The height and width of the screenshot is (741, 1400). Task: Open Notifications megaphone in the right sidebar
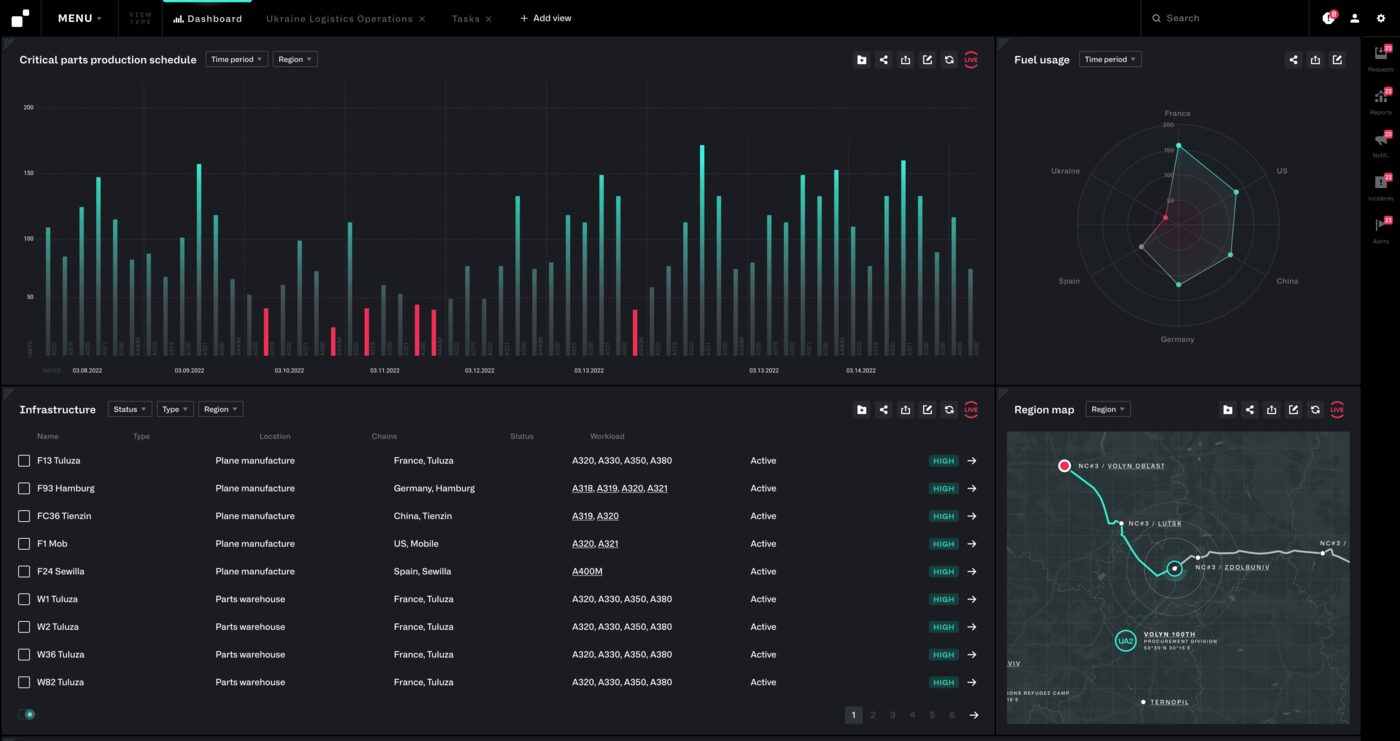coord(1381,144)
